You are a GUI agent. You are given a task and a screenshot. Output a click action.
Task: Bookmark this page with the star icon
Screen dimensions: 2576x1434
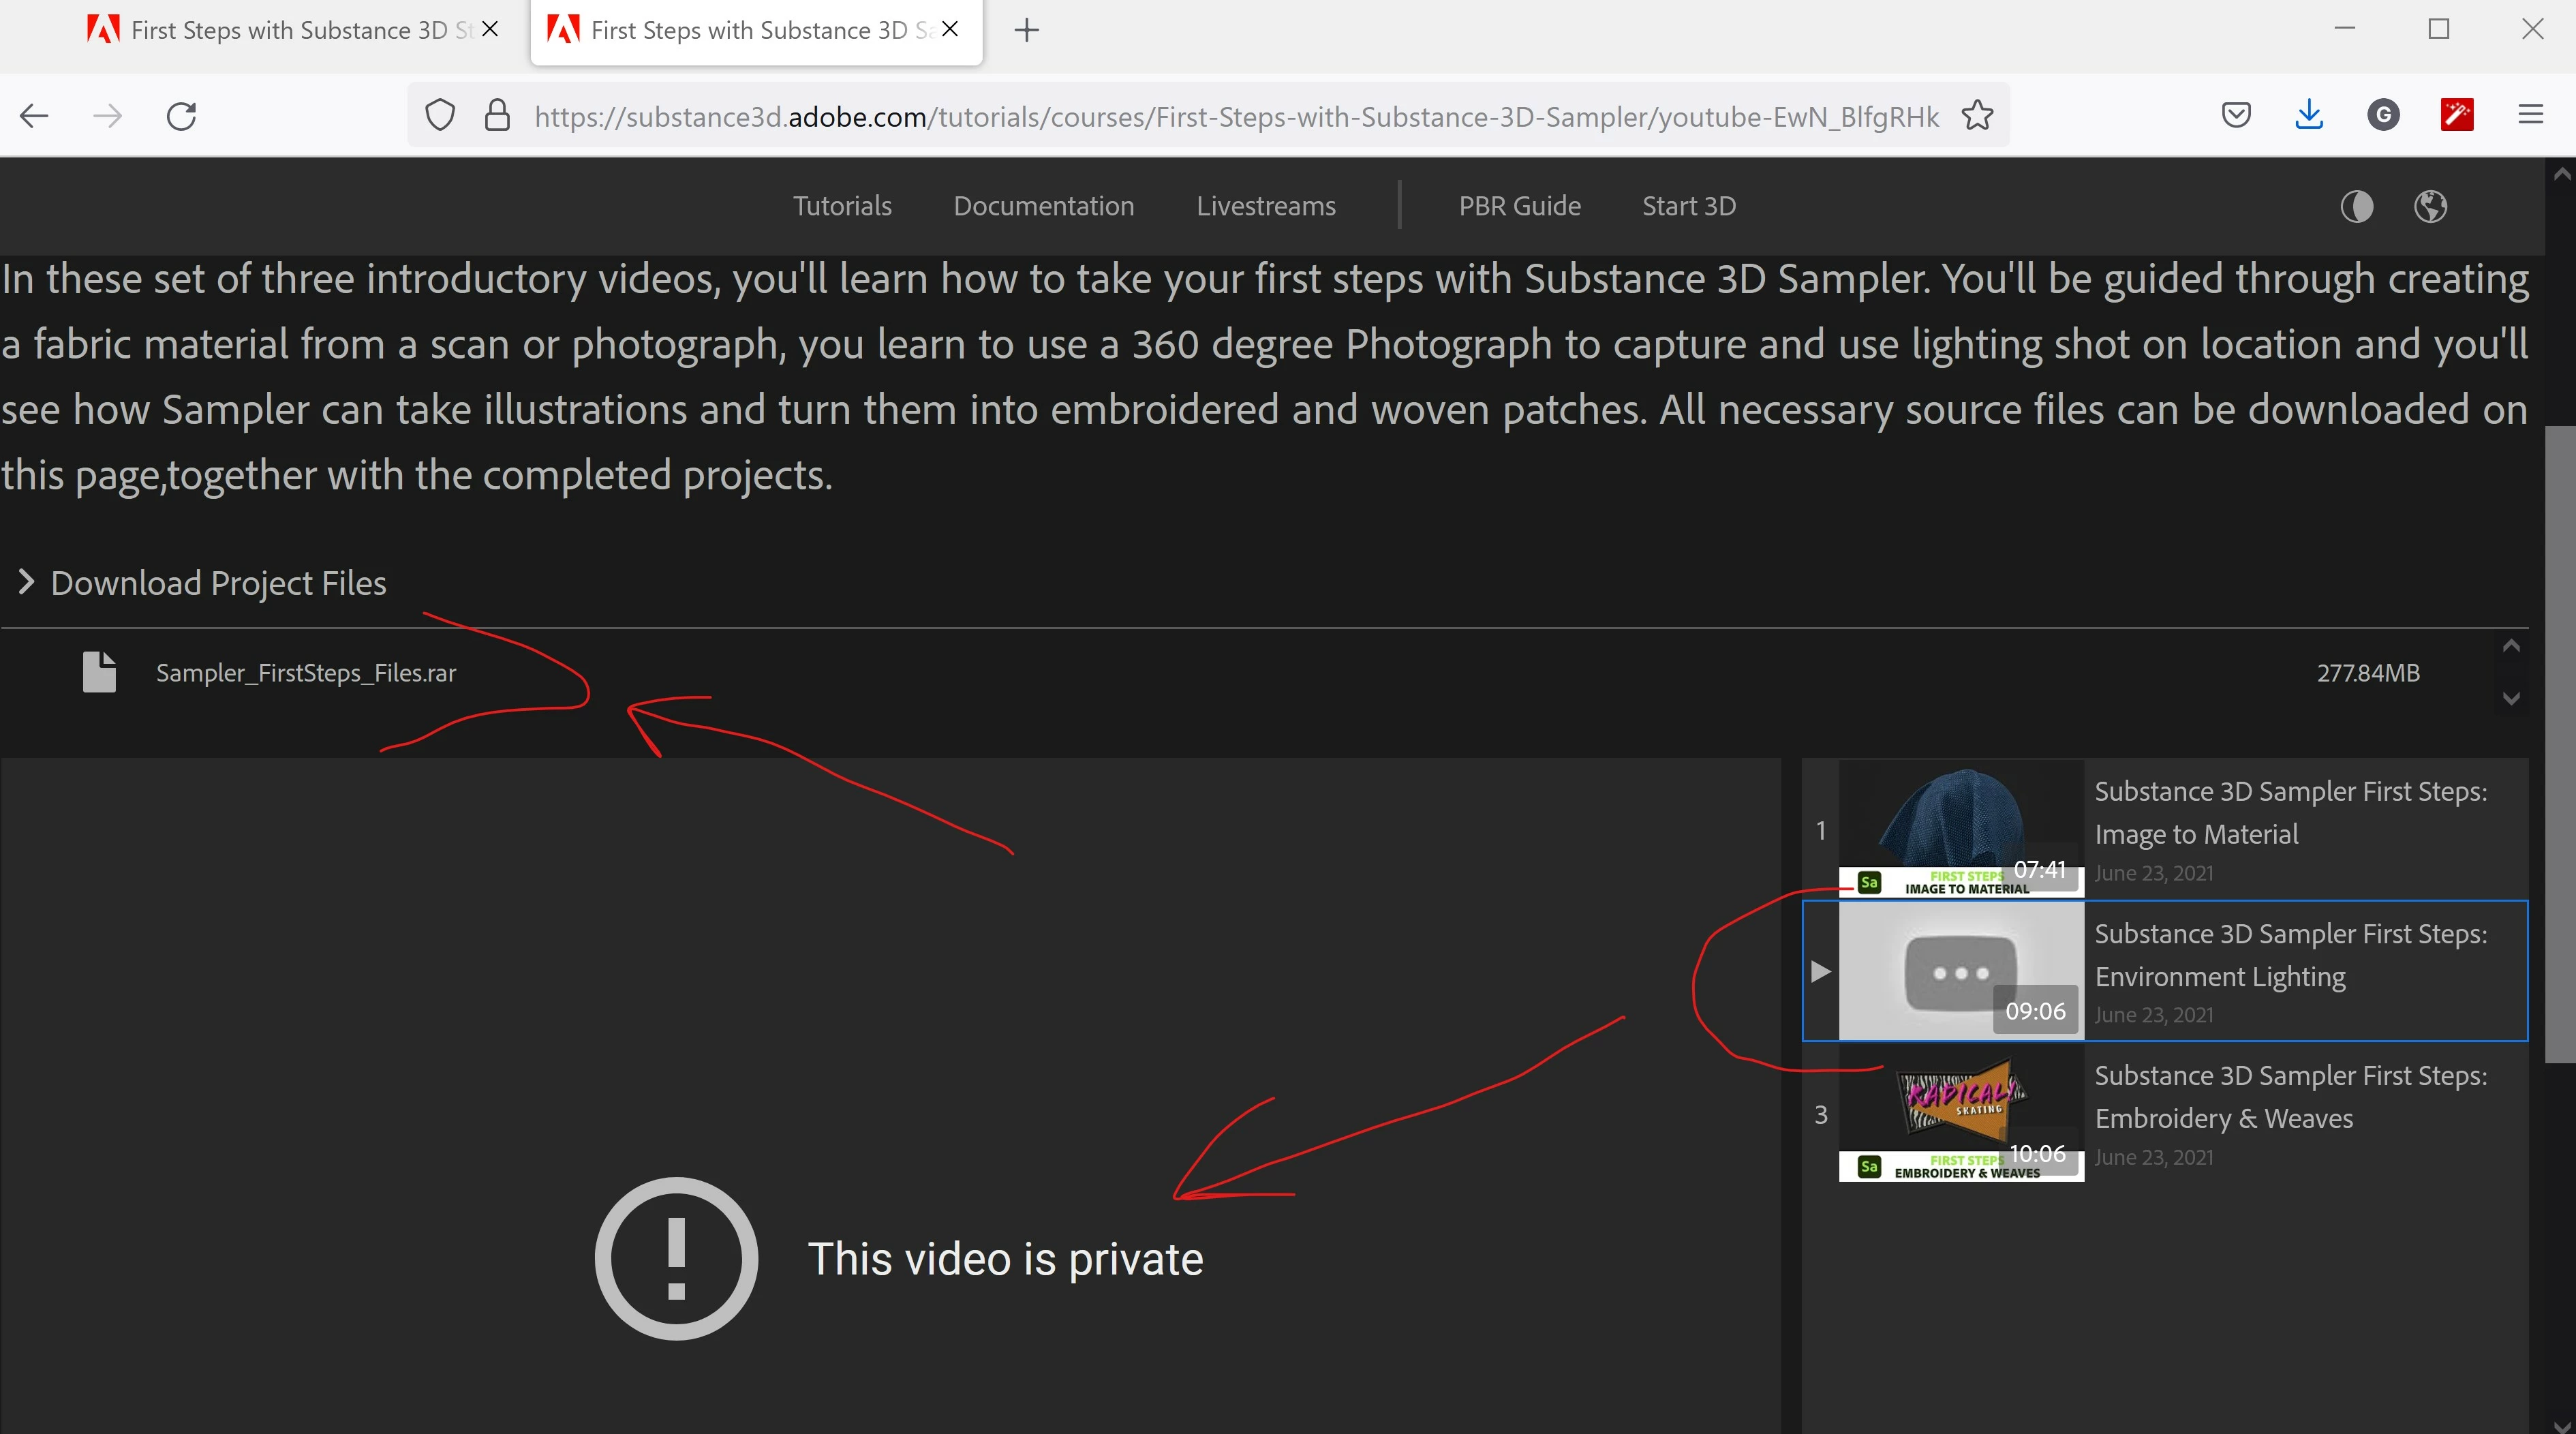pyautogui.click(x=1977, y=116)
